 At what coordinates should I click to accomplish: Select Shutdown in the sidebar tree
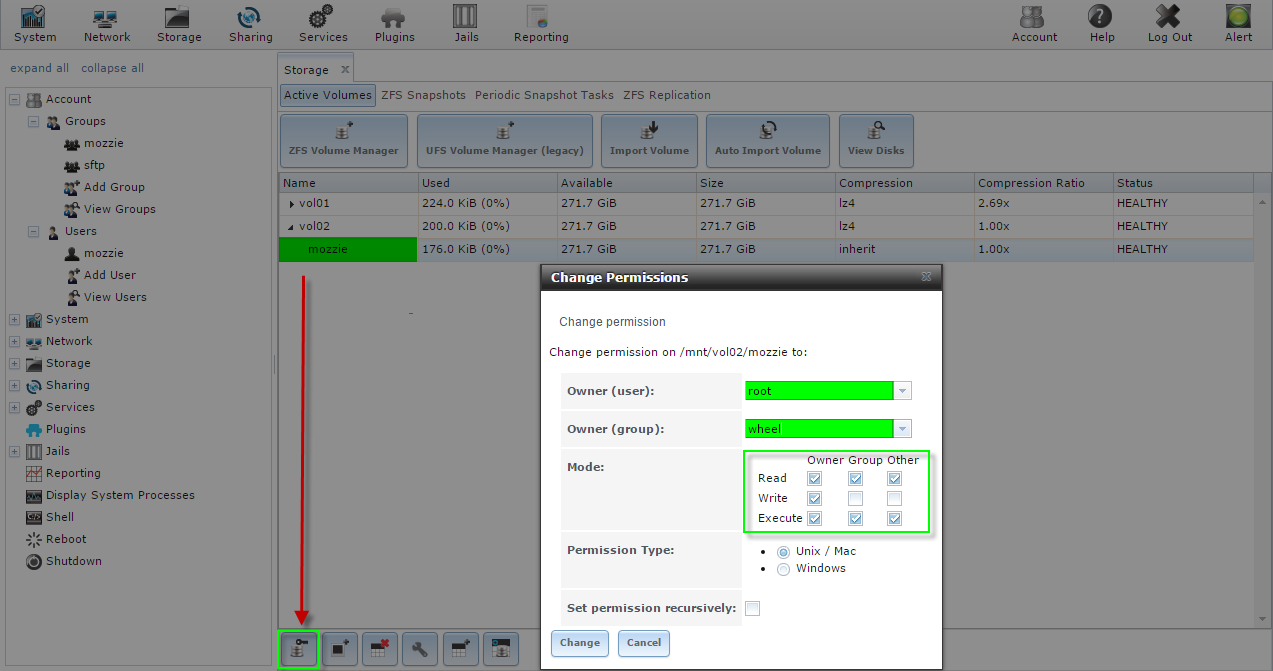point(73,561)
